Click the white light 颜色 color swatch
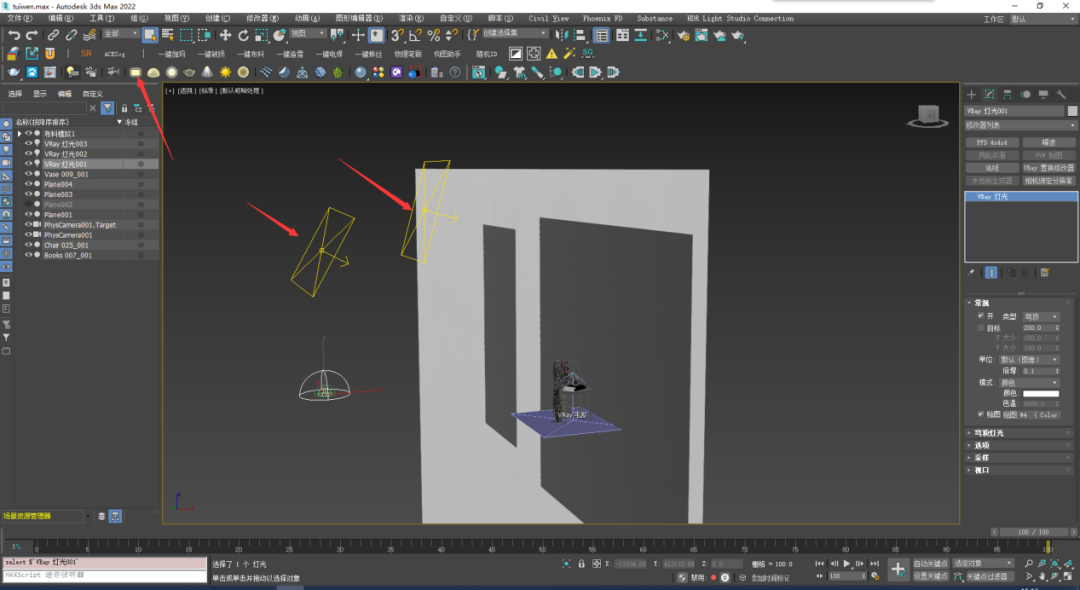1080x590 pixels. click(1040, 393)
